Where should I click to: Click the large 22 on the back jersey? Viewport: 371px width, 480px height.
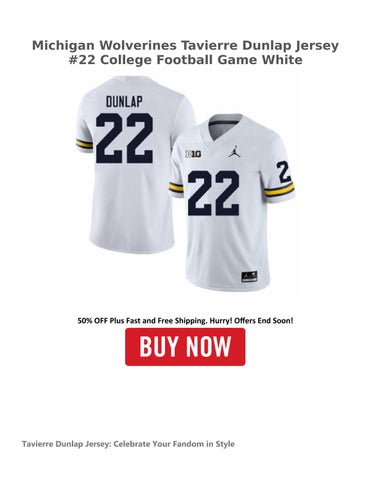[124, 138]
